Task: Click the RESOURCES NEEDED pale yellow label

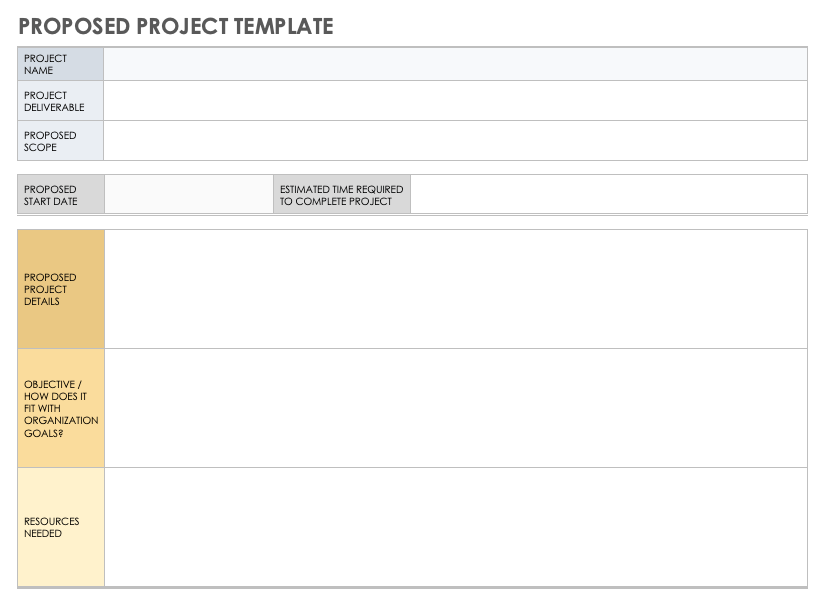Action: pyautogui.click(x=61, y=527)
